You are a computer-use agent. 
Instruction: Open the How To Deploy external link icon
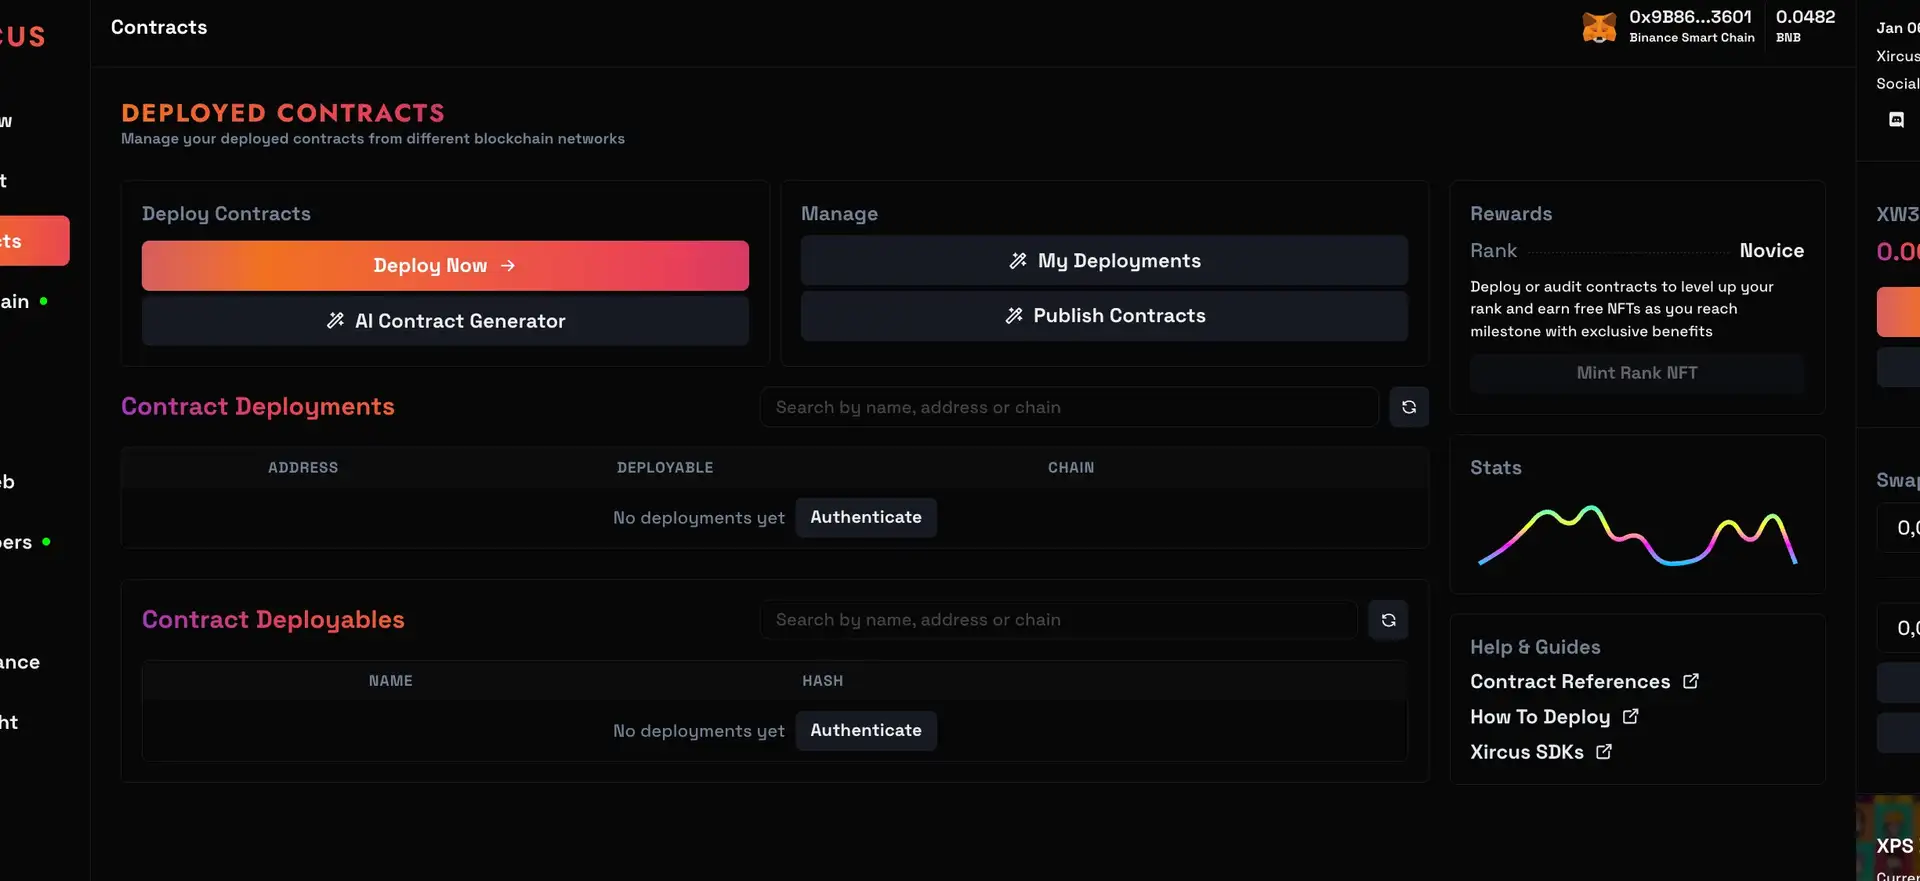1631,716
